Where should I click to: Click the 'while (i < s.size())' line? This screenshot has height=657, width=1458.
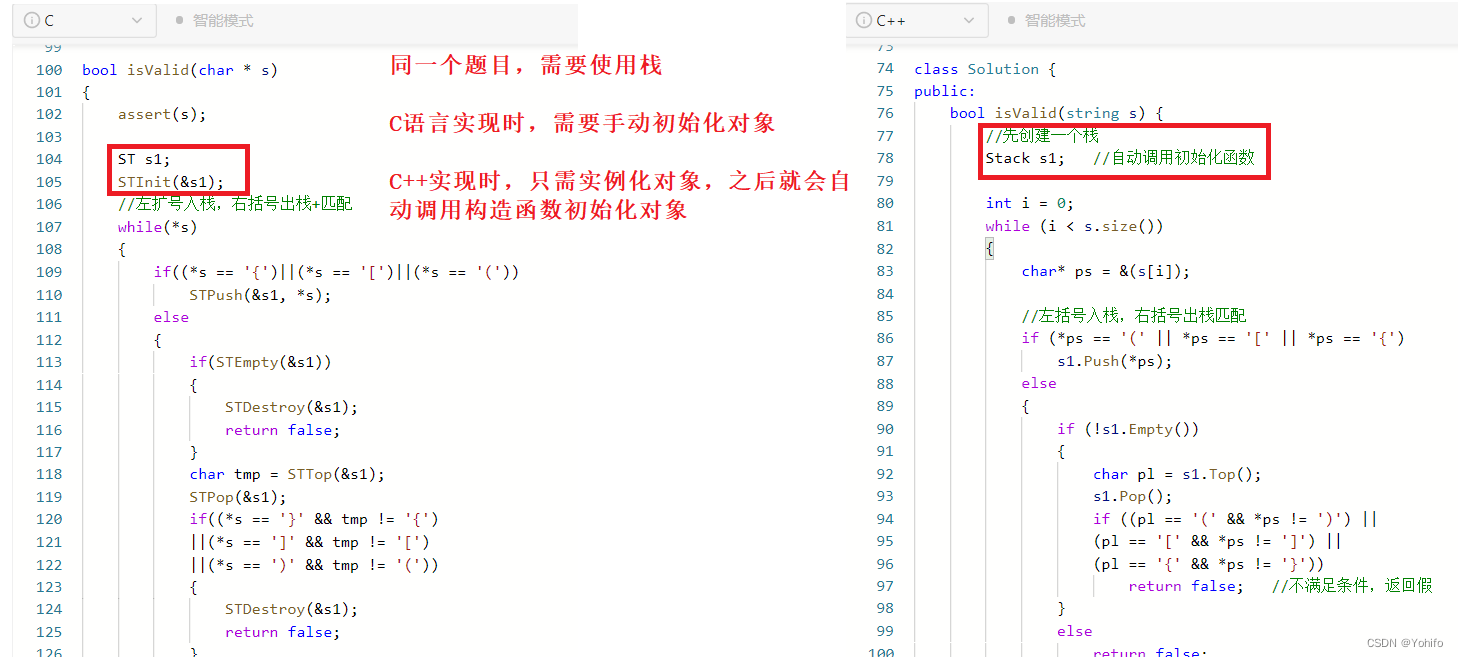click(x=1074, y=226)
